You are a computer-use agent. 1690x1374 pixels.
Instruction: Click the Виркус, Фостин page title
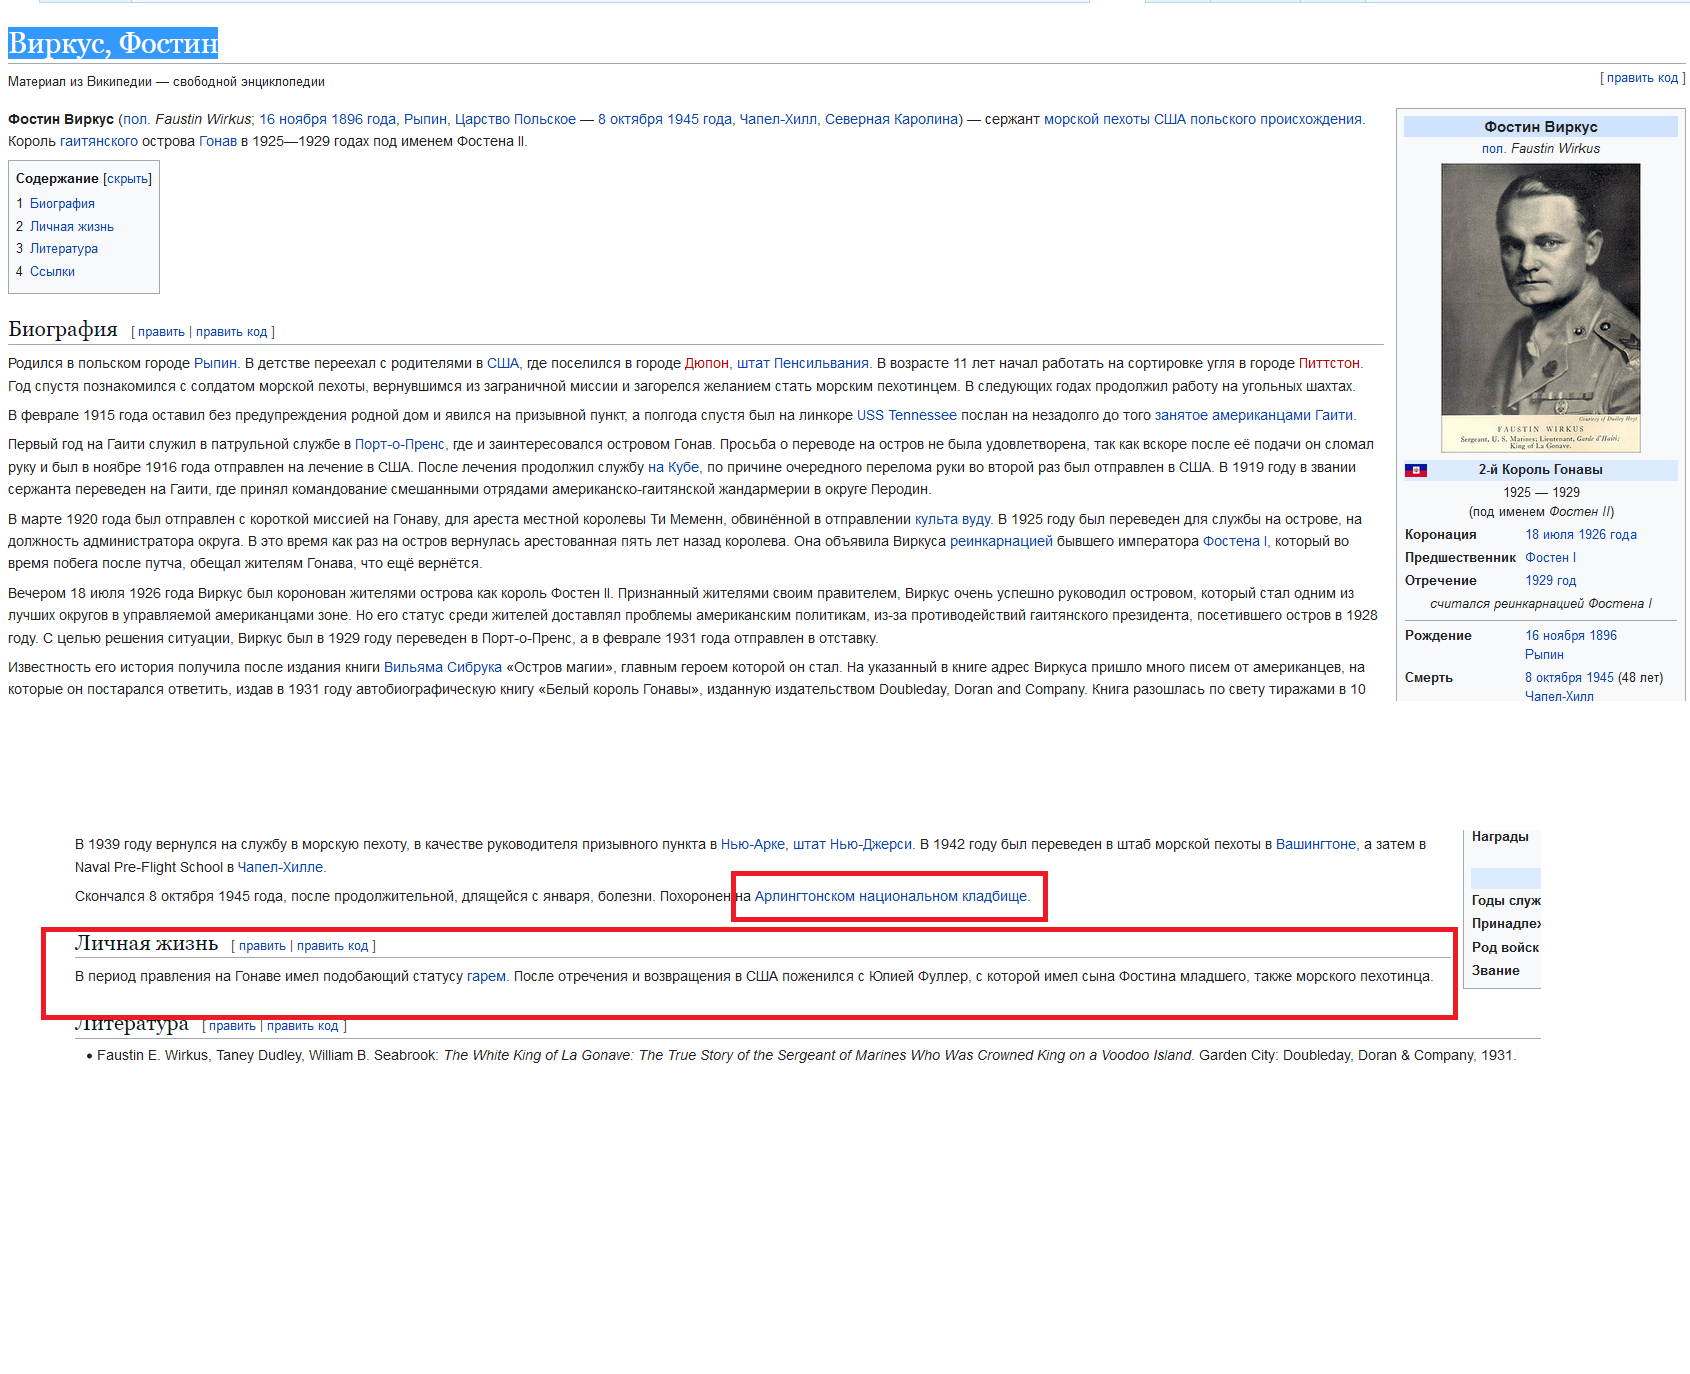[x=113, y=43]
